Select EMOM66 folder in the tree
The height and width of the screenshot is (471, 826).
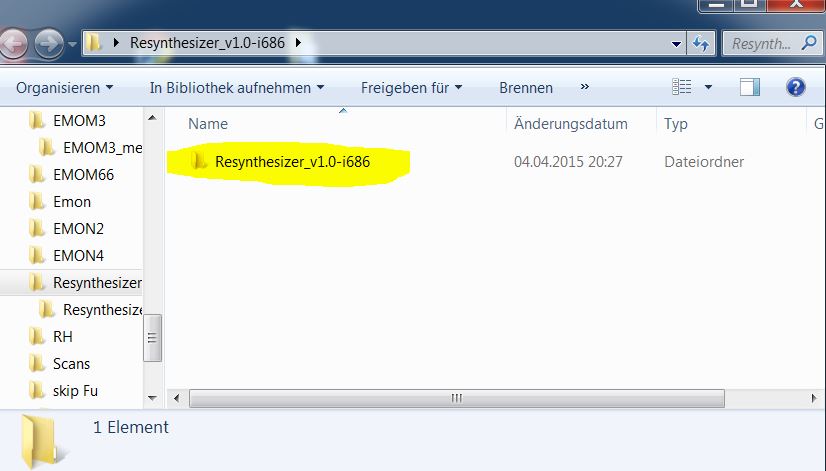(x=83, y=174)
